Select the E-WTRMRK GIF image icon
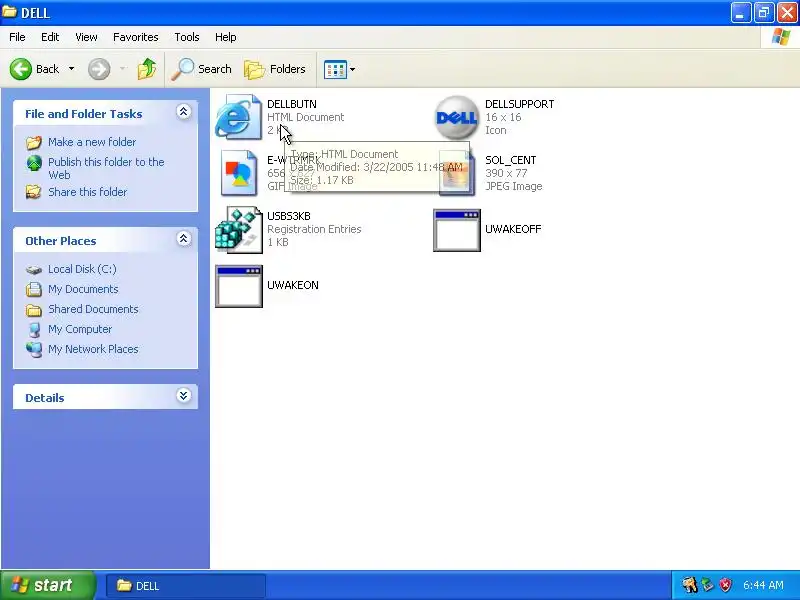Screen dimensions: 800x600 click(238, 173)
